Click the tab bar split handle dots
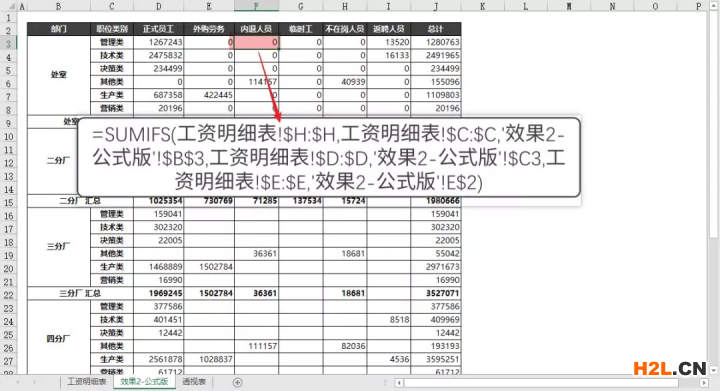The height and width of the screenshot is (391, 720). [385, 382]
